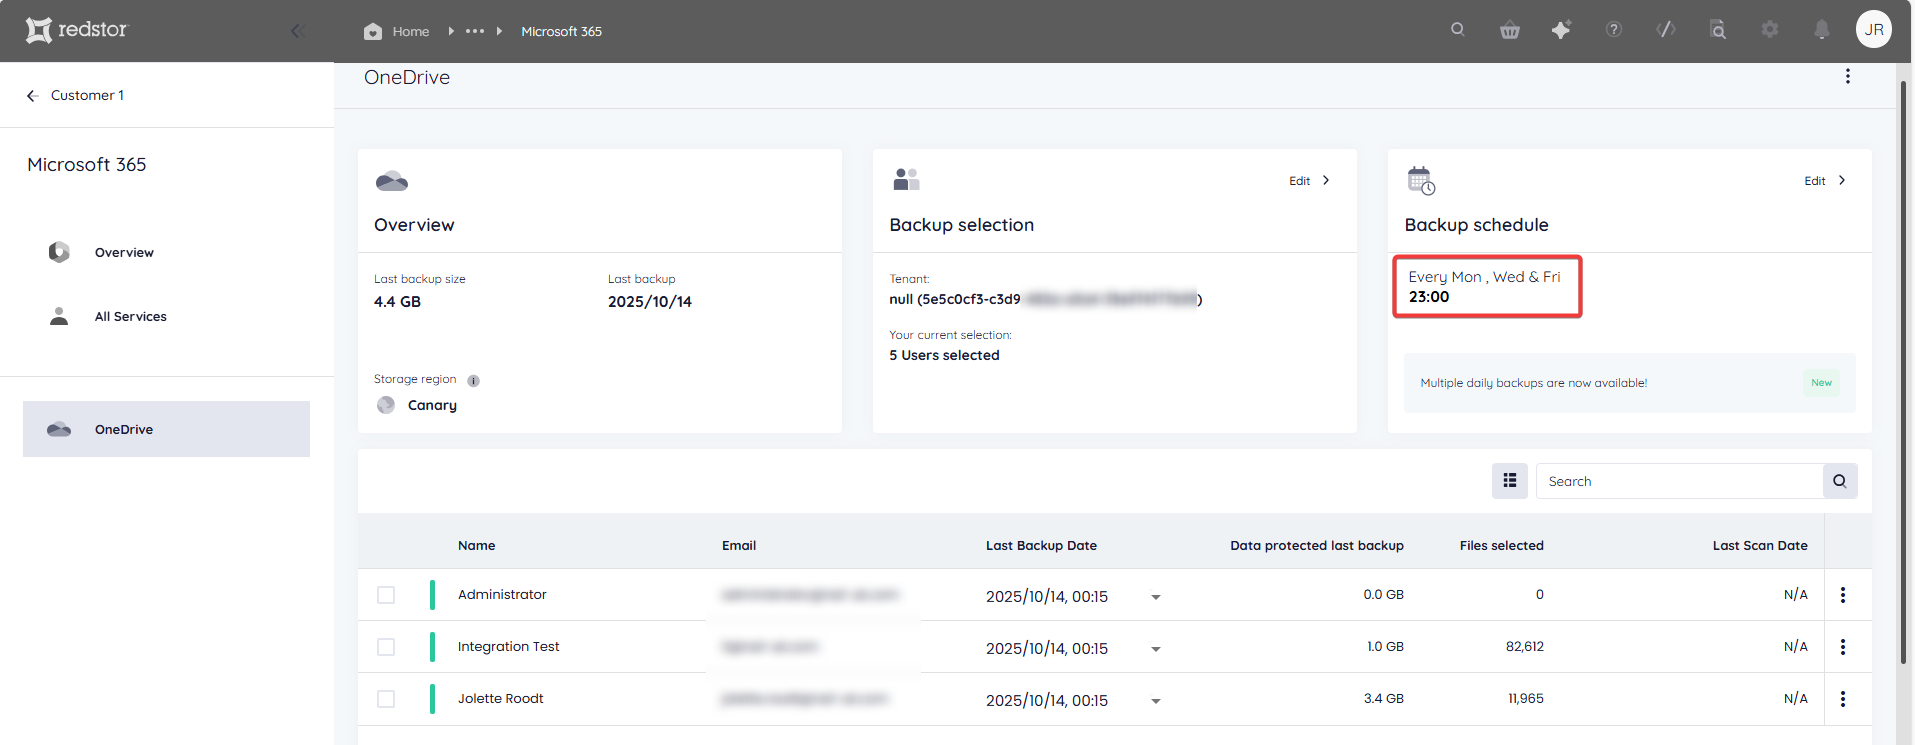
Task: Click the New badge in backups banner
Action: click(1821, 383)
